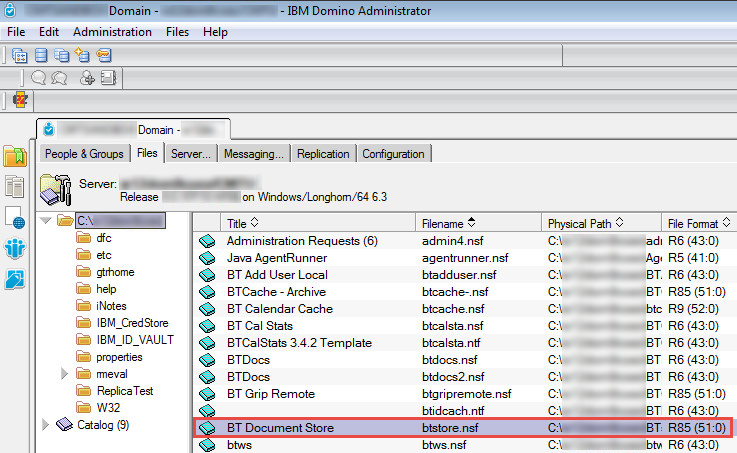Expand the Catalog (9) node
The image size is (737, 453).
46,425
